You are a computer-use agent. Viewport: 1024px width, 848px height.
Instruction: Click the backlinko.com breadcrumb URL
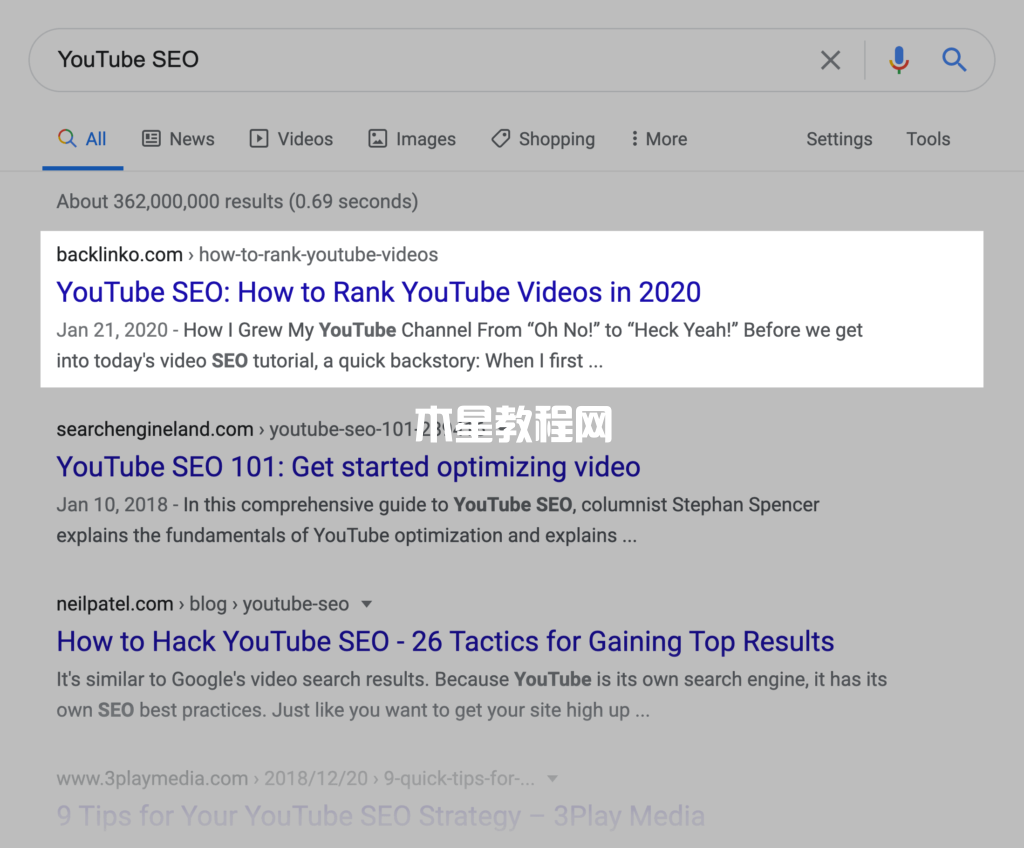[x=247, y=254]
